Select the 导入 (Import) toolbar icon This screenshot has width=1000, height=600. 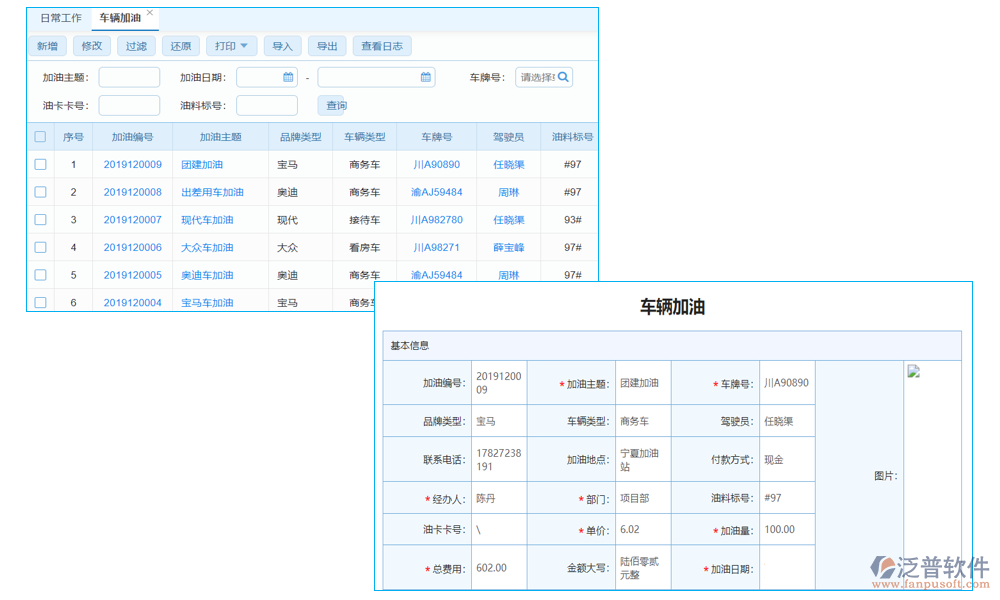click(x=280, y=45)
